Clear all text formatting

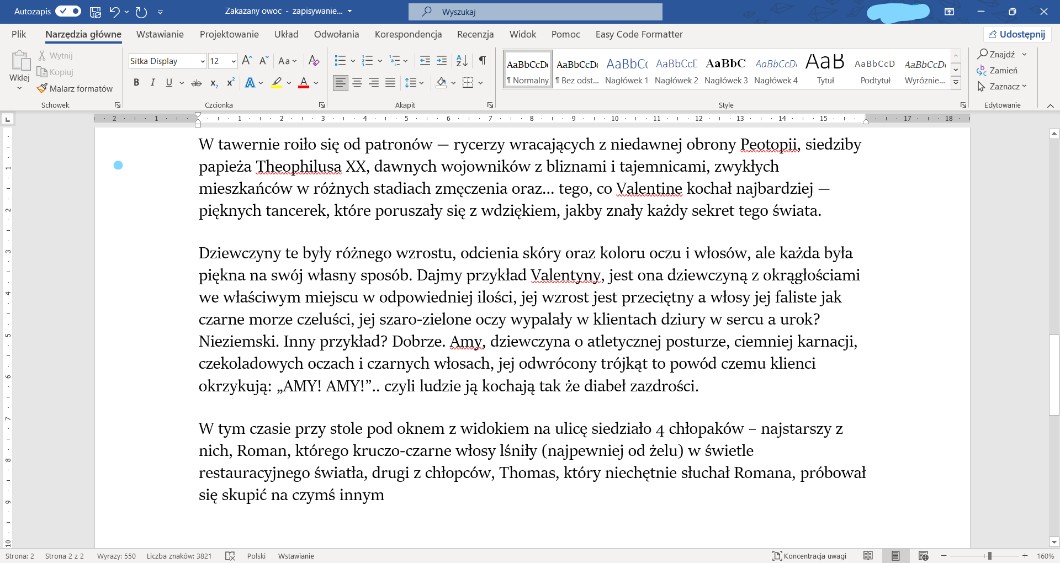(313, 61)
